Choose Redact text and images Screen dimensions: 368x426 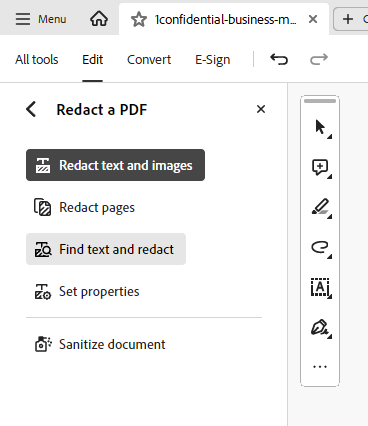(x=115, y=165)
